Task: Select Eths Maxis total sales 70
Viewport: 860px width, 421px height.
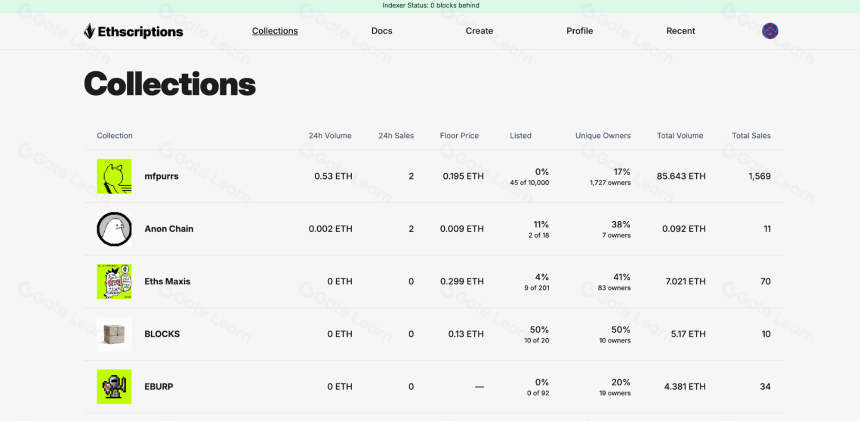Action: click(x=765, y=281)
